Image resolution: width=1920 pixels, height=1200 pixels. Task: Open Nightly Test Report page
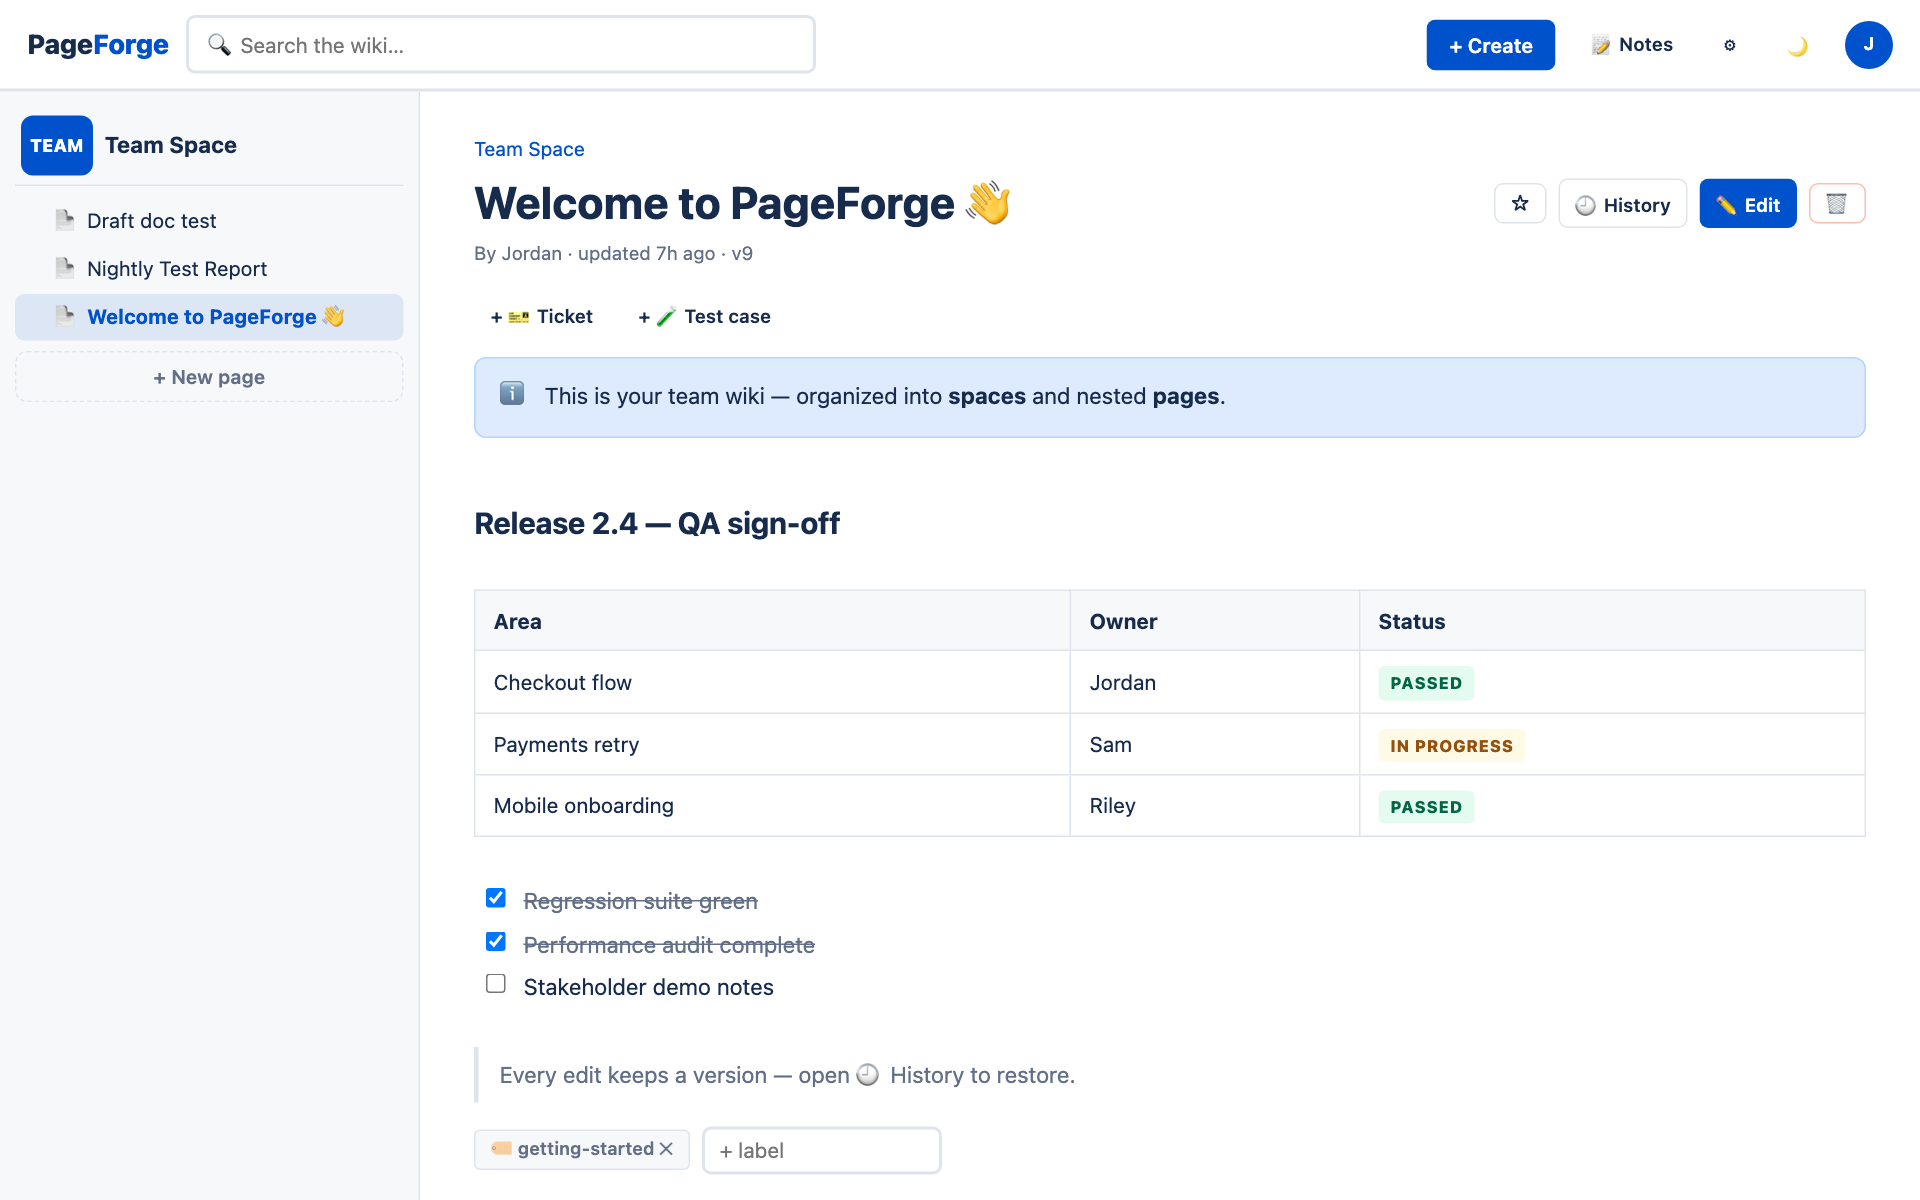[x=209, y=269]
